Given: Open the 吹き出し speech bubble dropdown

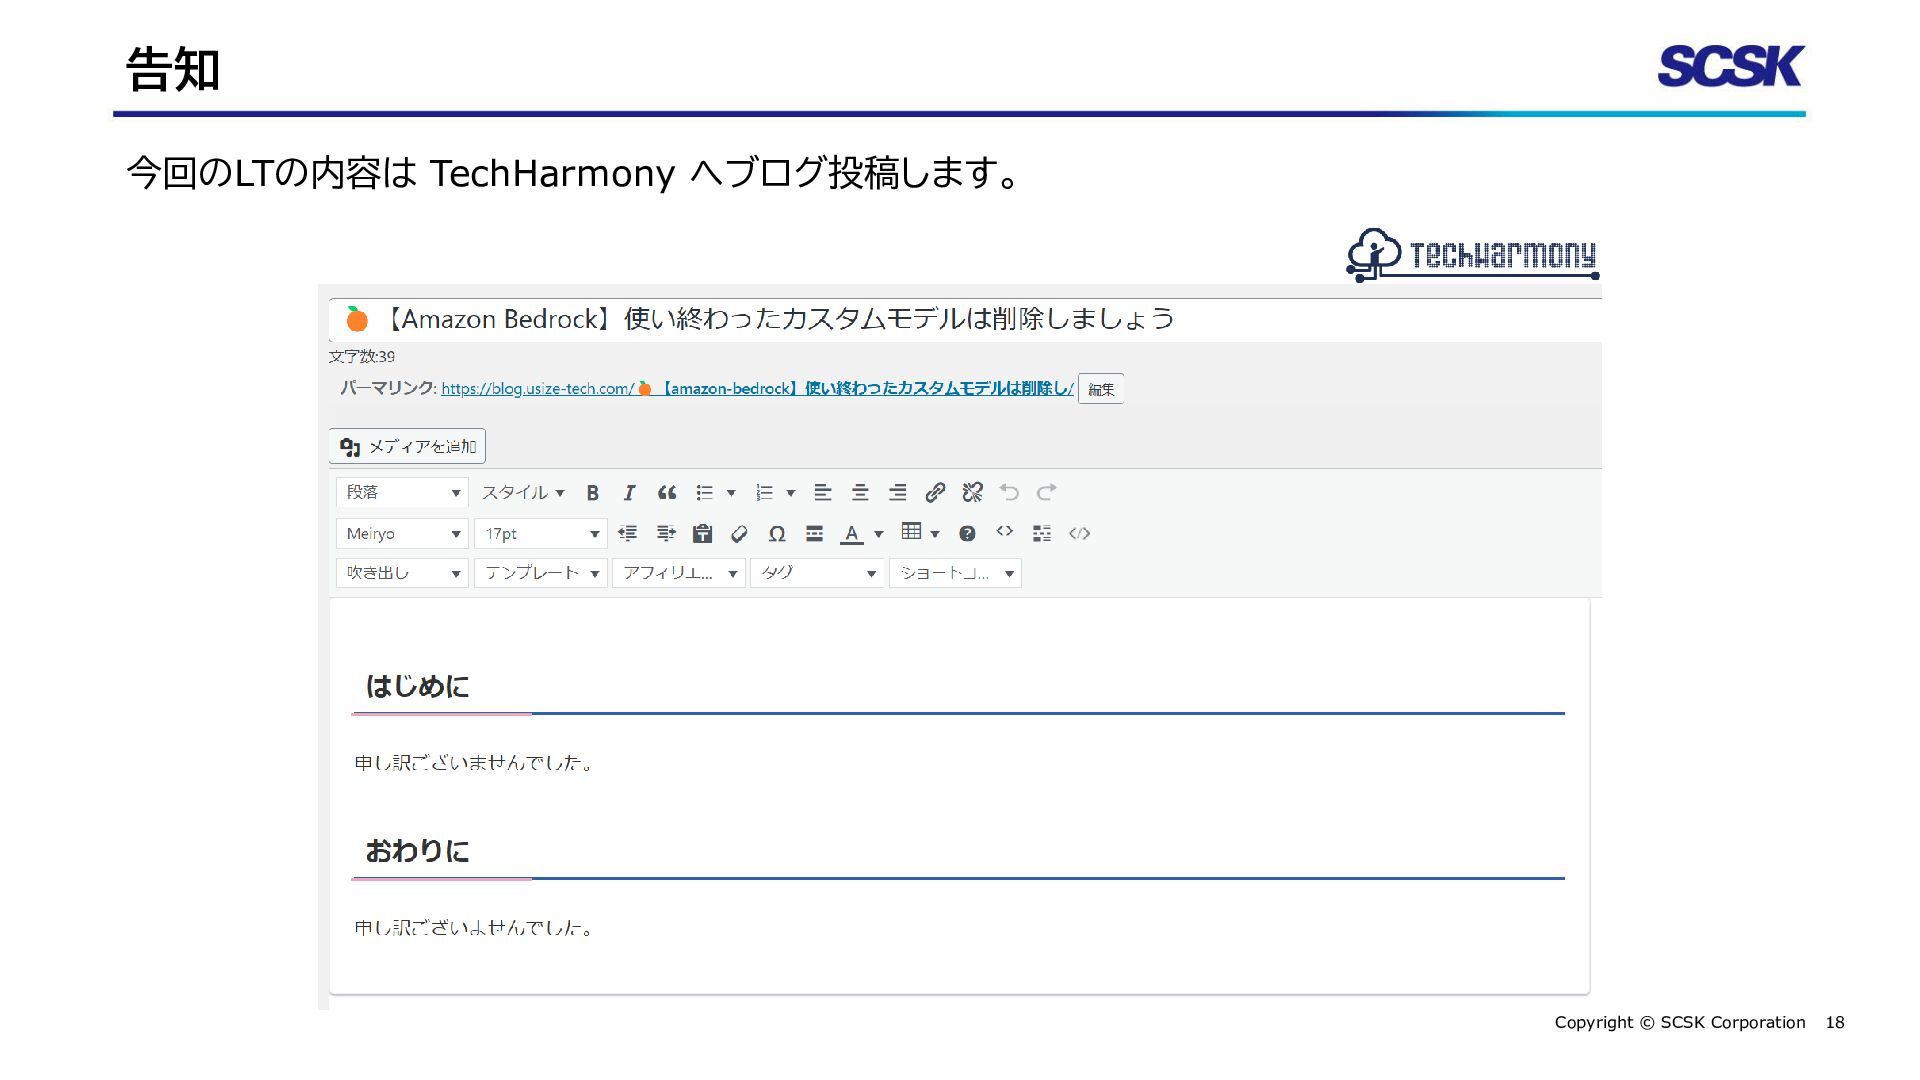Looking at the screenshot, I should point(402,573).
